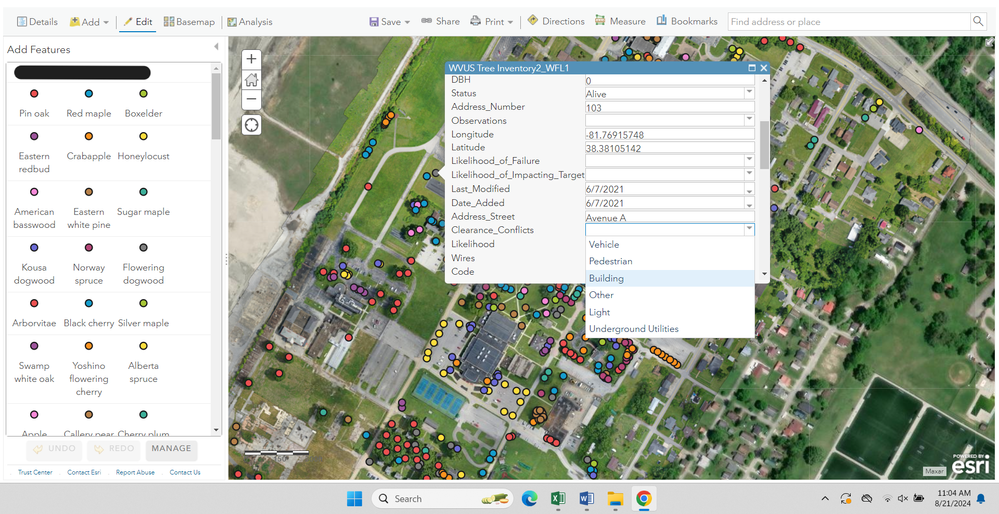Viewport: 999px width, 514px height.
Task: Select the Norway spruce template
Action: 89,264
